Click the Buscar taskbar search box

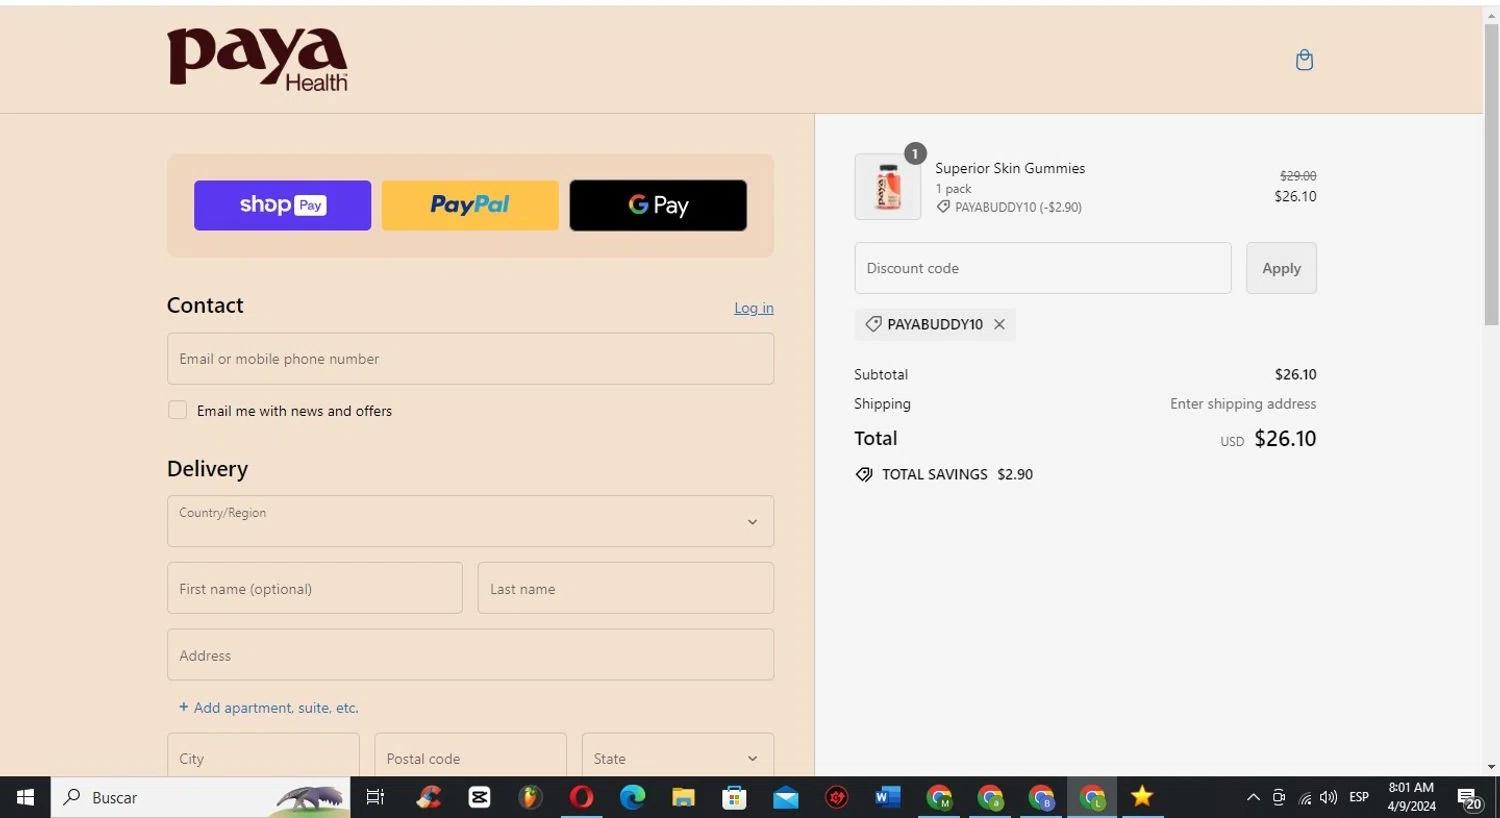click(x=200, y=797)
